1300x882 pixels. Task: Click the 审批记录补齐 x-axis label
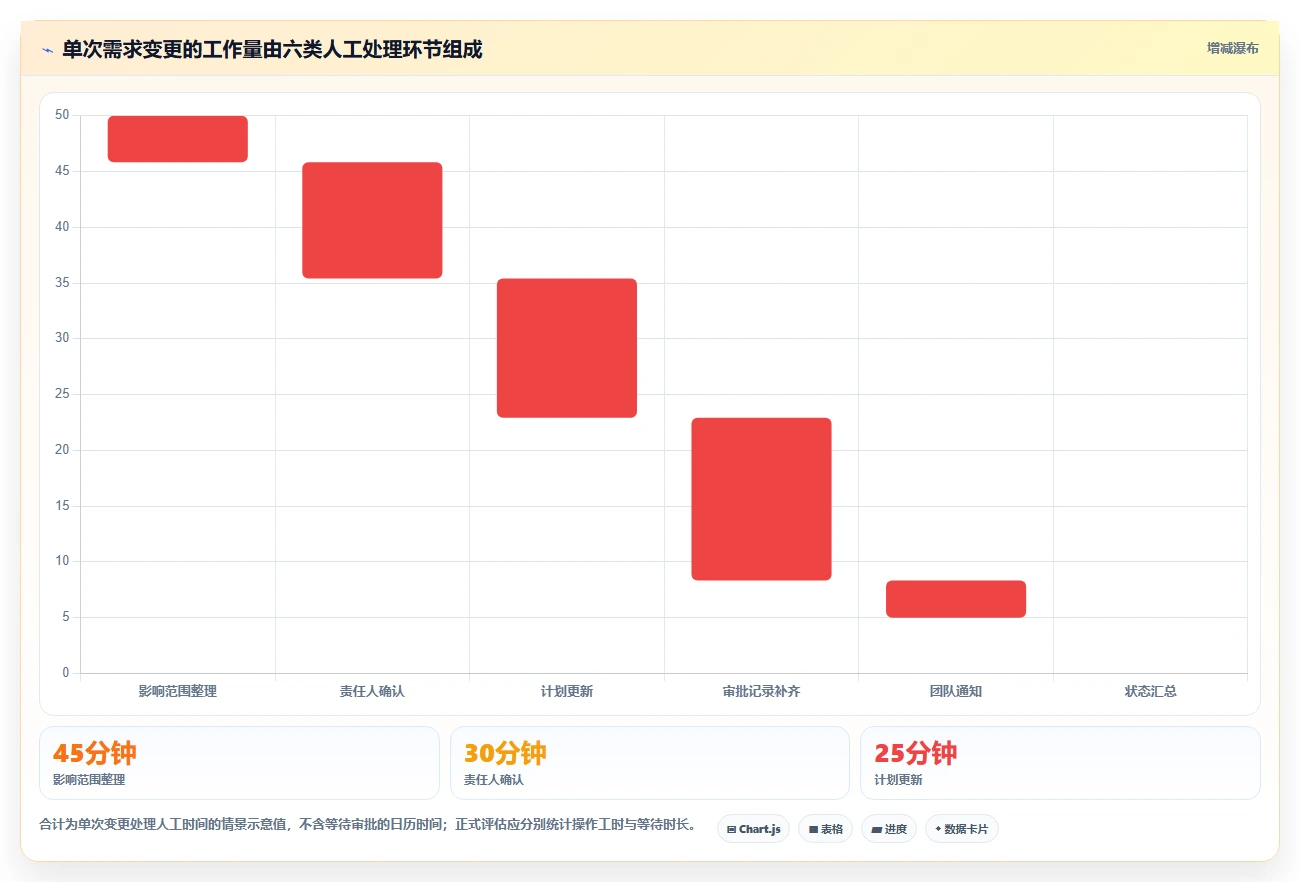pyautogui.click(x=761, y=691)
